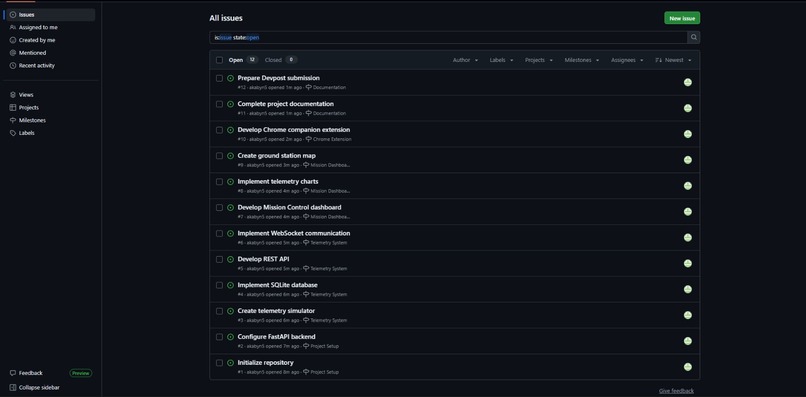Check the Develop Mission Control dashboard checkbox
Viewport: 806px width, 397px height.
click(x=219, y=208)
